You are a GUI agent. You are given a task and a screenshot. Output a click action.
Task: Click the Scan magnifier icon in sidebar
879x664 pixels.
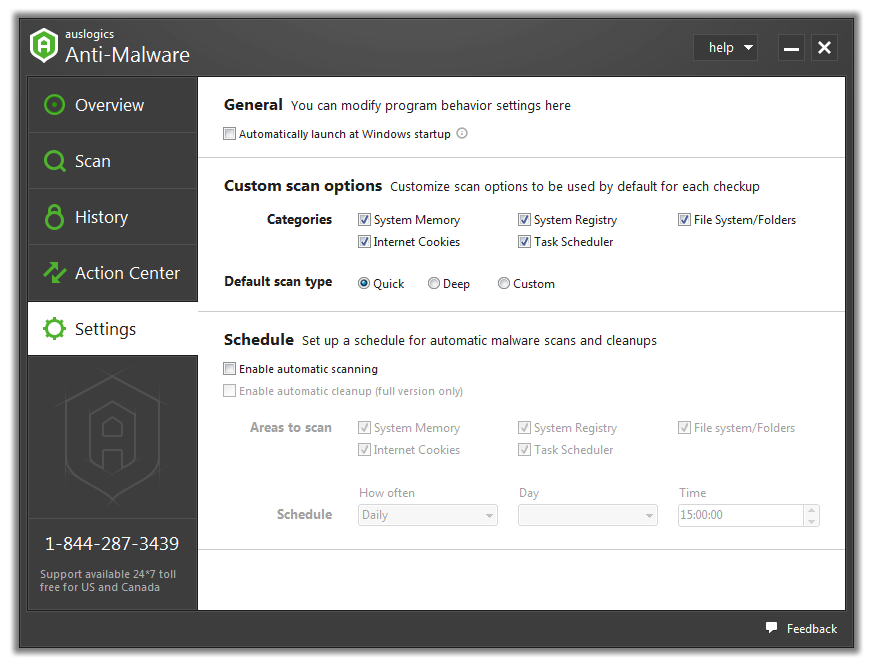[x=54, y=161]
